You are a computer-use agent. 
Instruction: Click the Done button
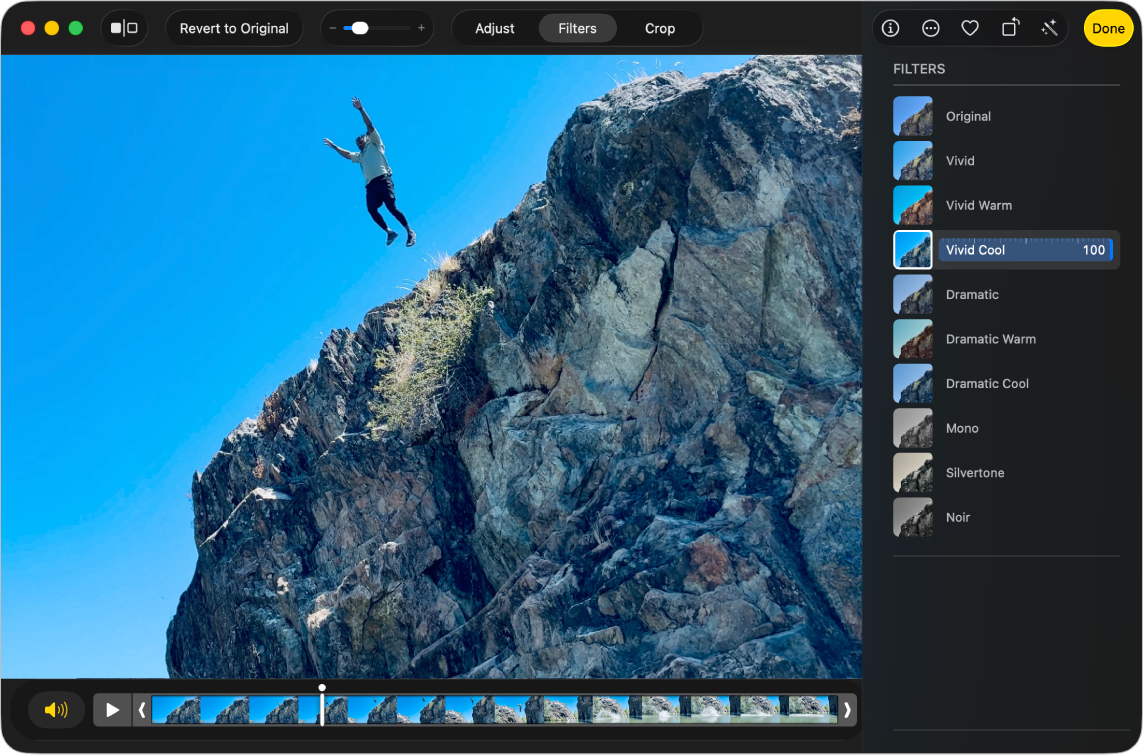coord(1108,28)
